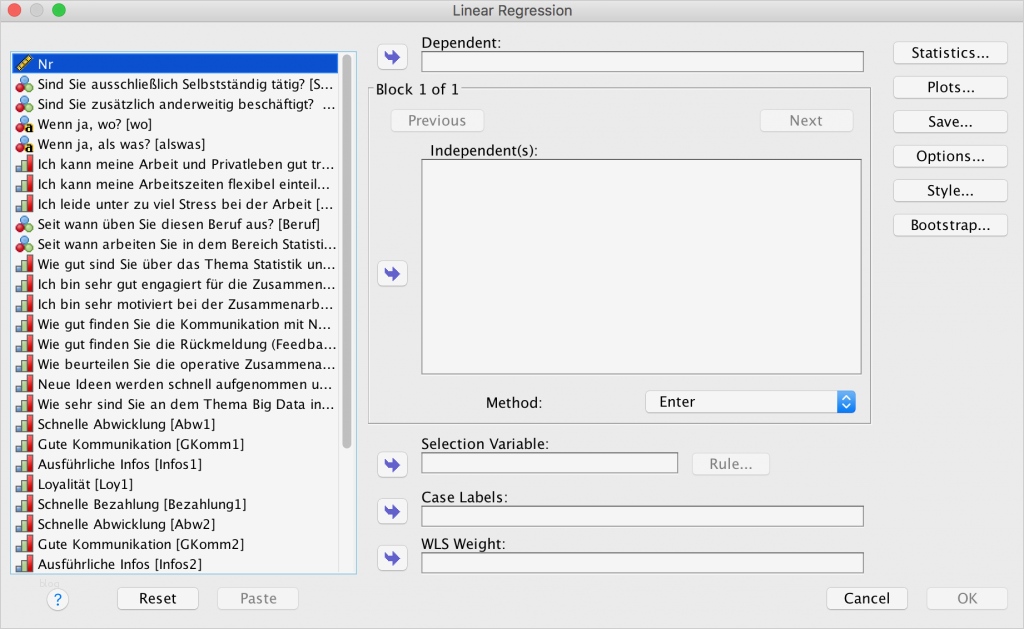Click the Paste button
1024x629 pixels.
258,598
